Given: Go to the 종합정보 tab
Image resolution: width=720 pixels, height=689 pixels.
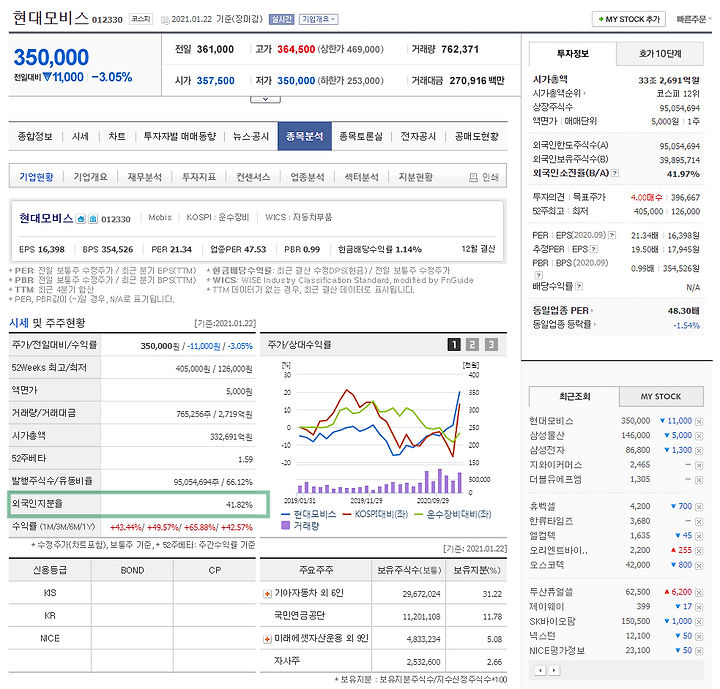Looking at the screenshot, I should (x=35, y=136).
